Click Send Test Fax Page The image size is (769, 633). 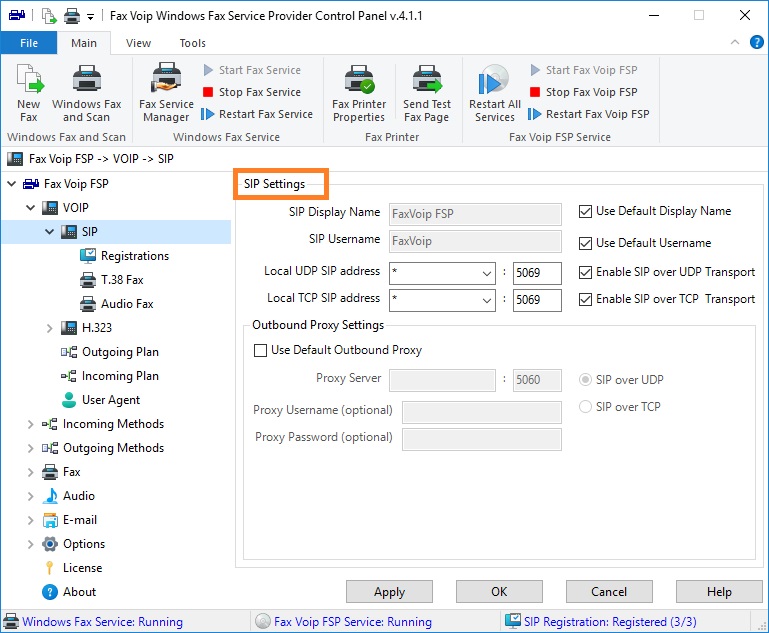(427, 93)
